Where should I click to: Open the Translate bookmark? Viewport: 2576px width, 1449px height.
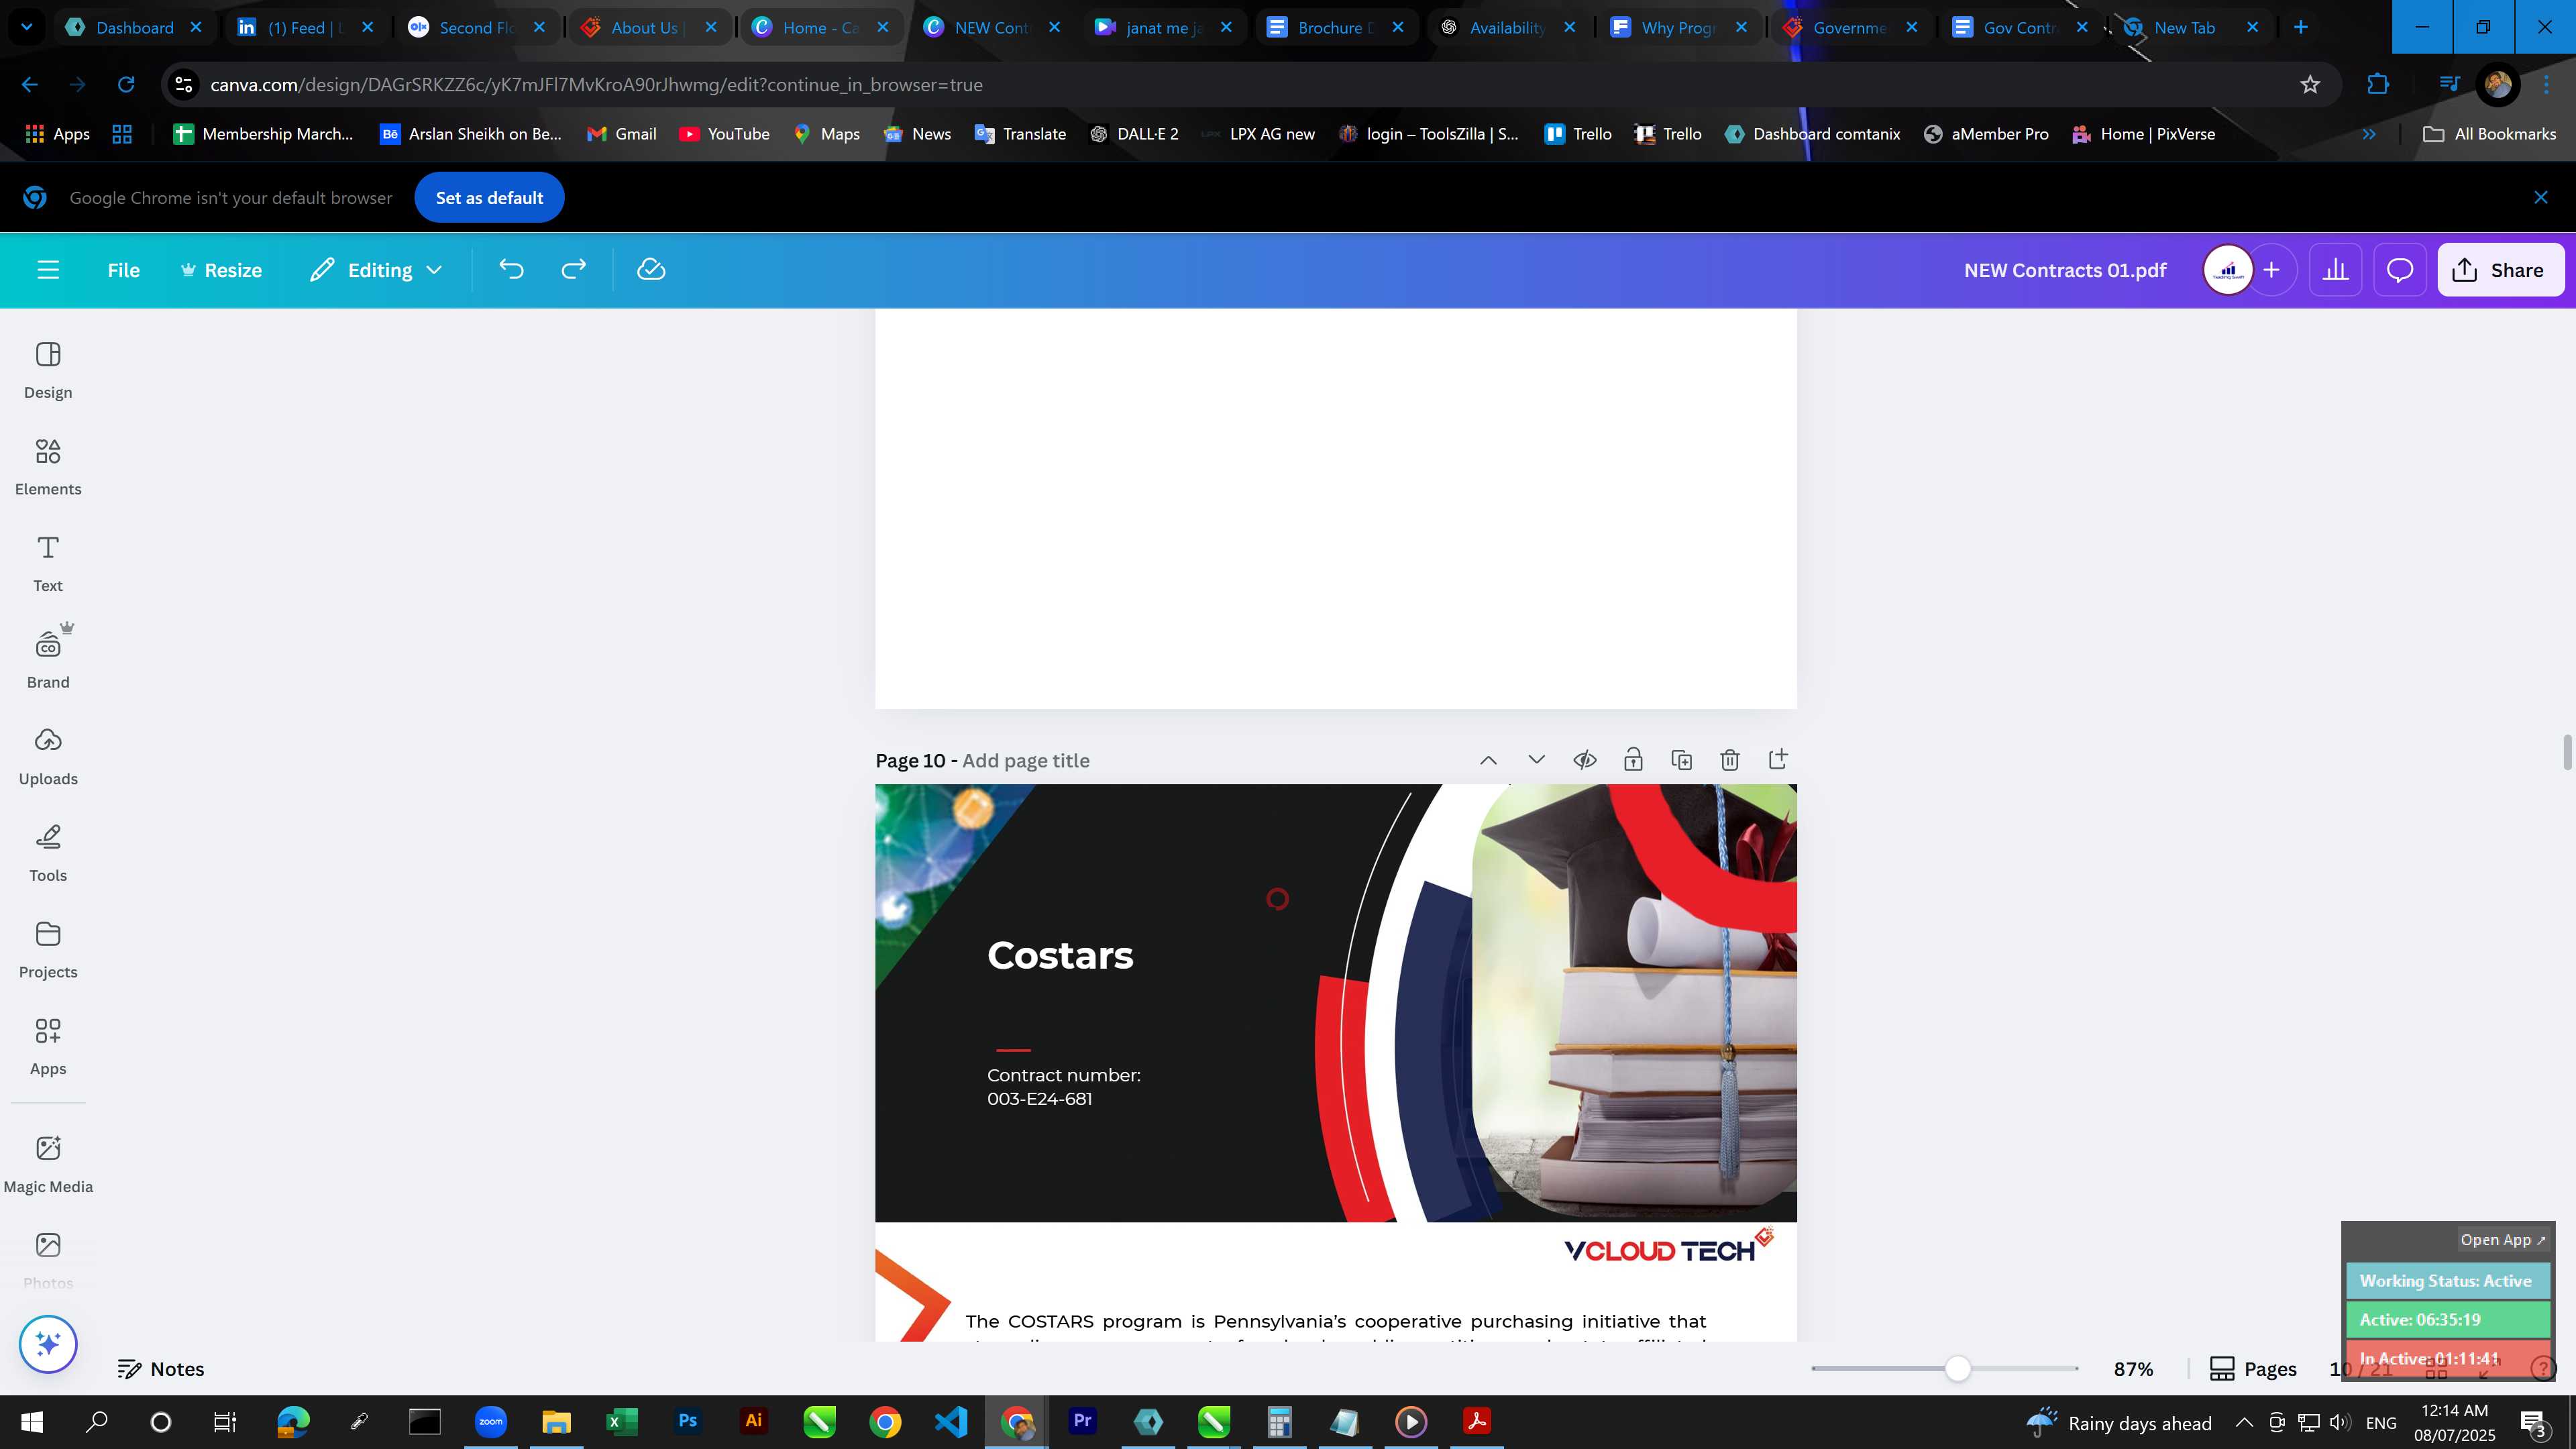click(x=1020, y=134)
